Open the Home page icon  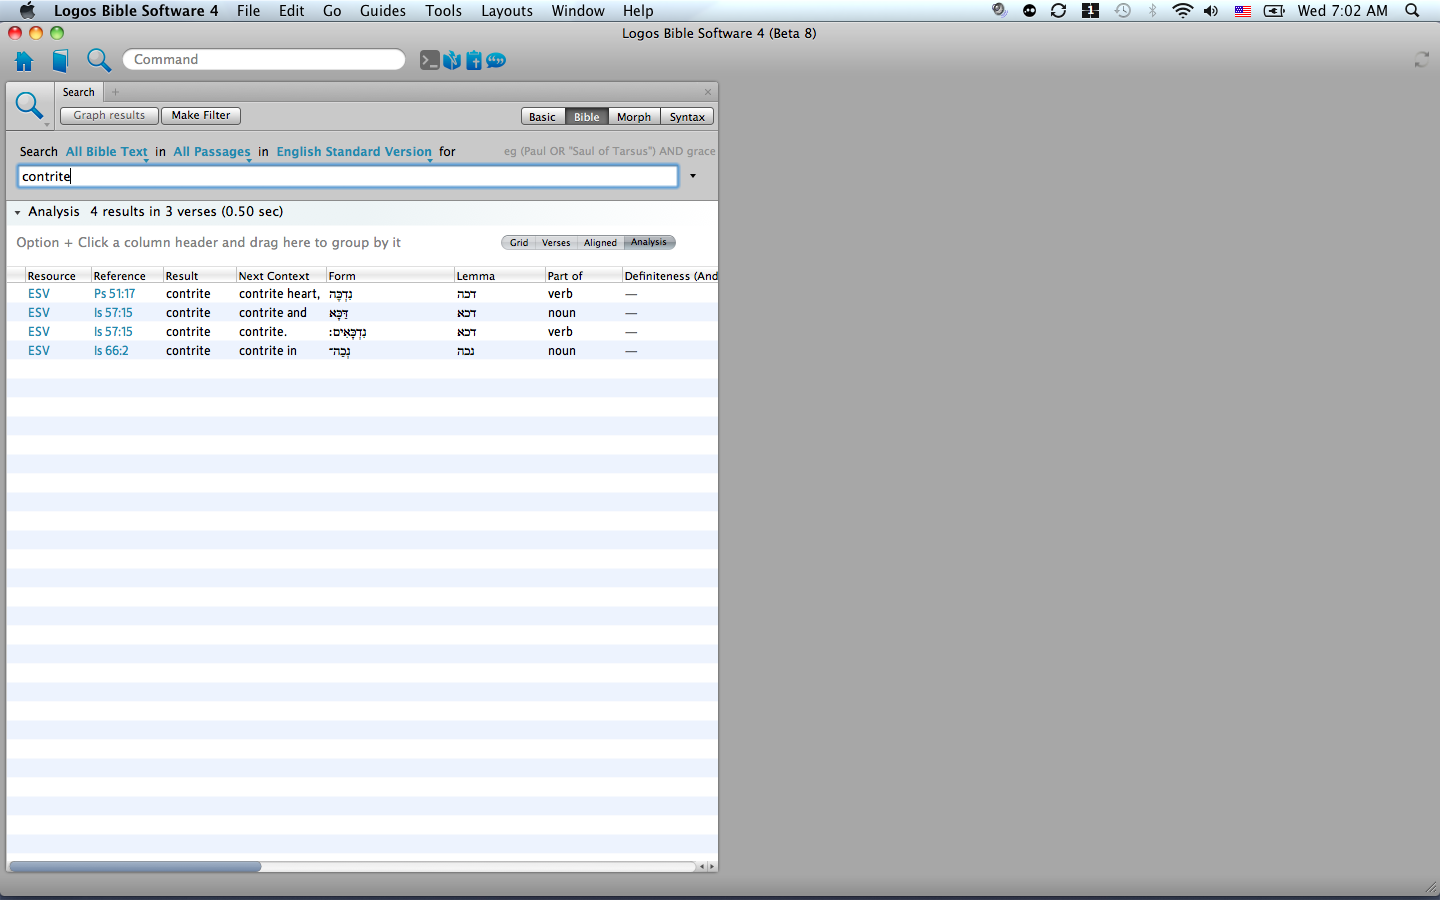(24, 60)
